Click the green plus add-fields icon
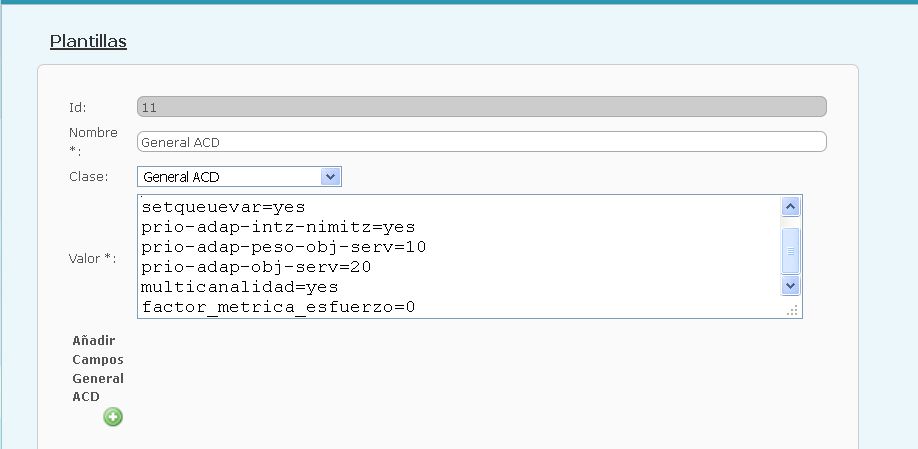918x449 pixels. (113, 417)
